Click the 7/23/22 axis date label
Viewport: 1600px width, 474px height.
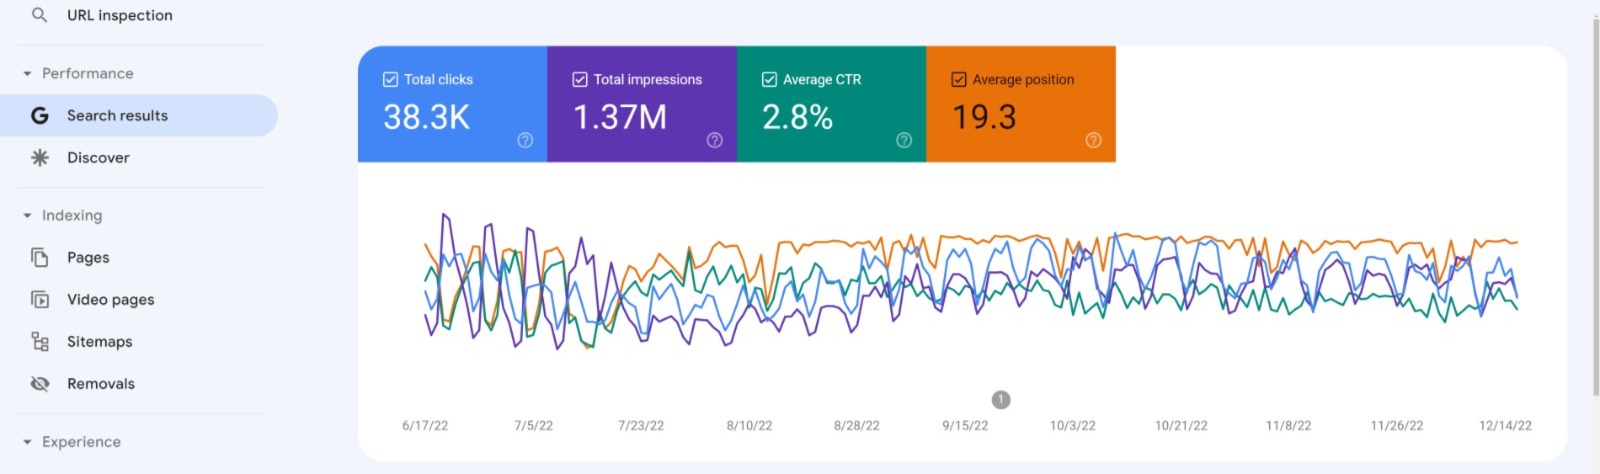[x=641, y=425]
